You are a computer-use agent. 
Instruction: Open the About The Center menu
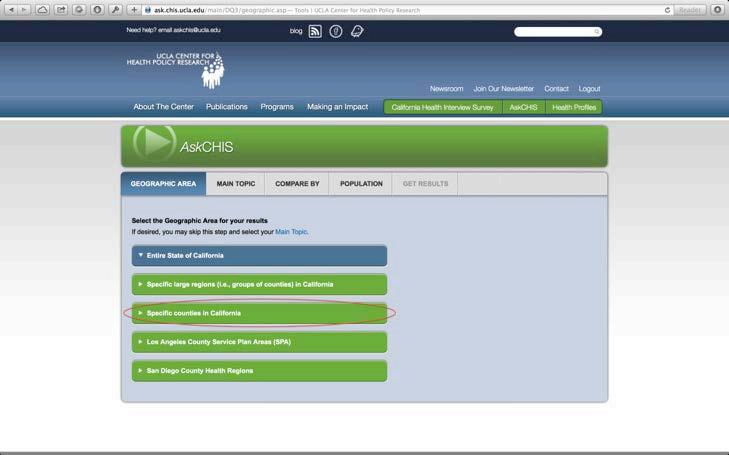click(163, 106)
